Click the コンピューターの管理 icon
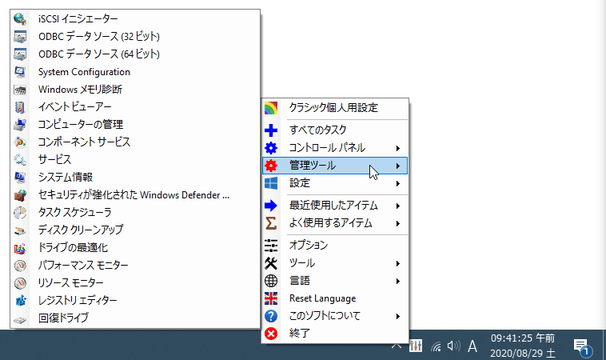606x360 pixels. (x=20, y=125)
